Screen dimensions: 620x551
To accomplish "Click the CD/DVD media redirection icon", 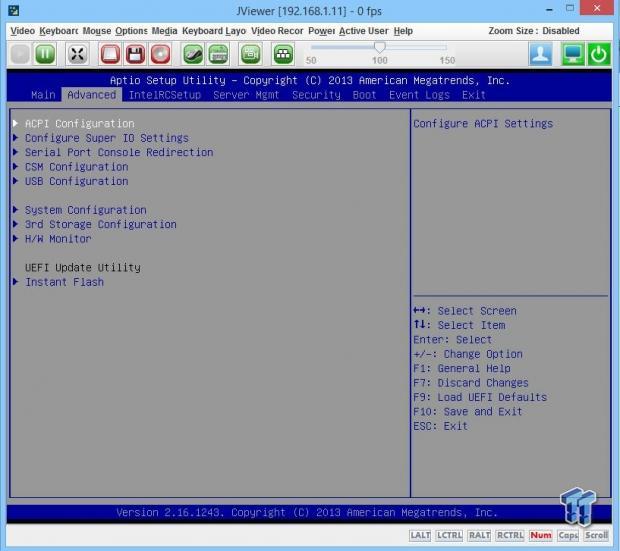I will pyautogui.click(x=160, y=54).
